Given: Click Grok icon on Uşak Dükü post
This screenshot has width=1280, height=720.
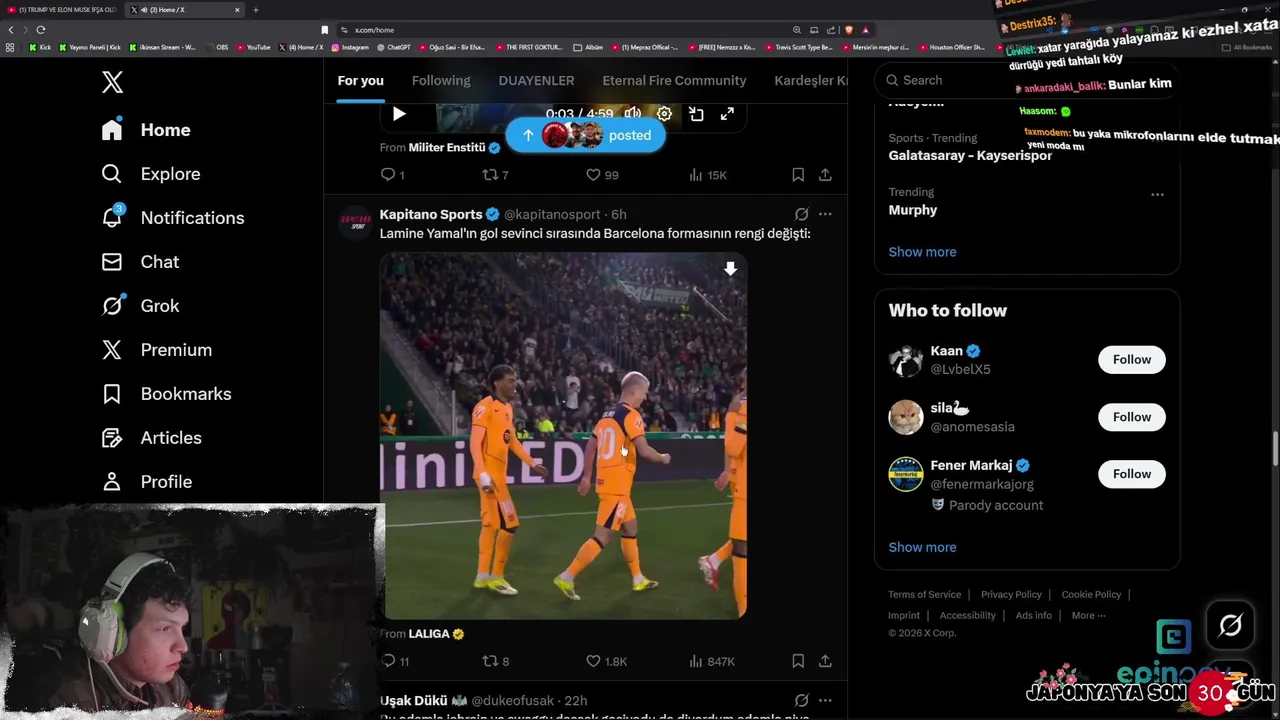Looking at the screenshot, I should click(x=801, y=701).
